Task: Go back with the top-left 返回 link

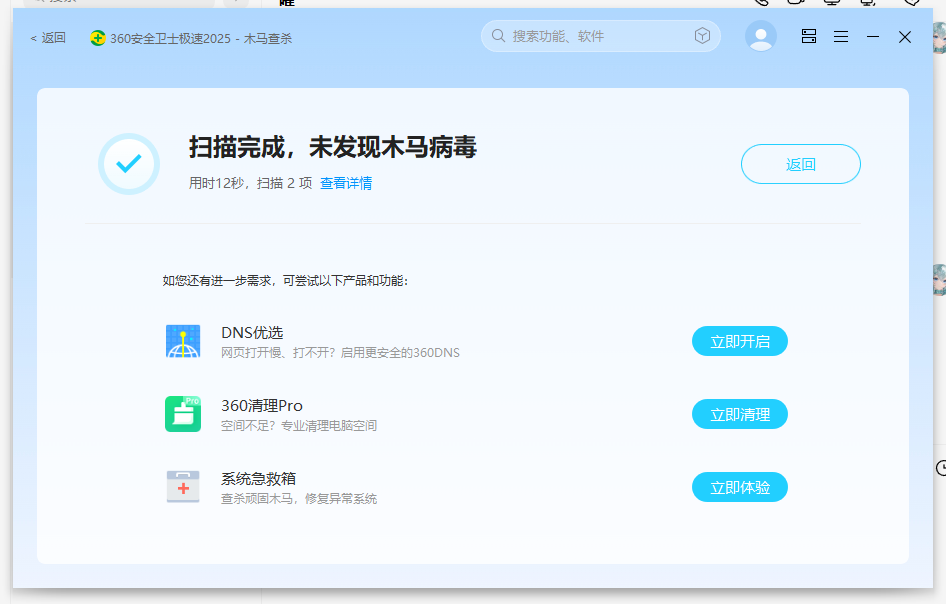Action: (x=48, y=38)
